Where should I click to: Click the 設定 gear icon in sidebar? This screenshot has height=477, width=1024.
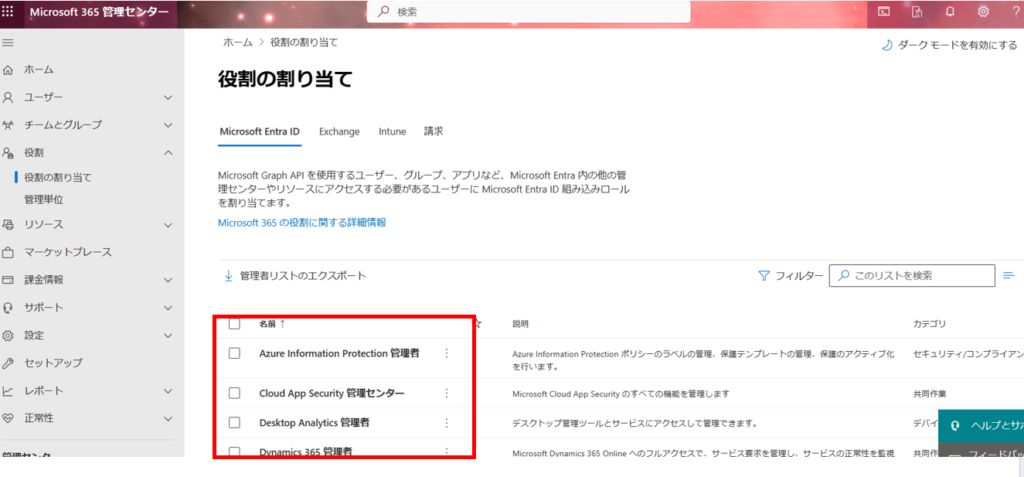pos(8,335)
